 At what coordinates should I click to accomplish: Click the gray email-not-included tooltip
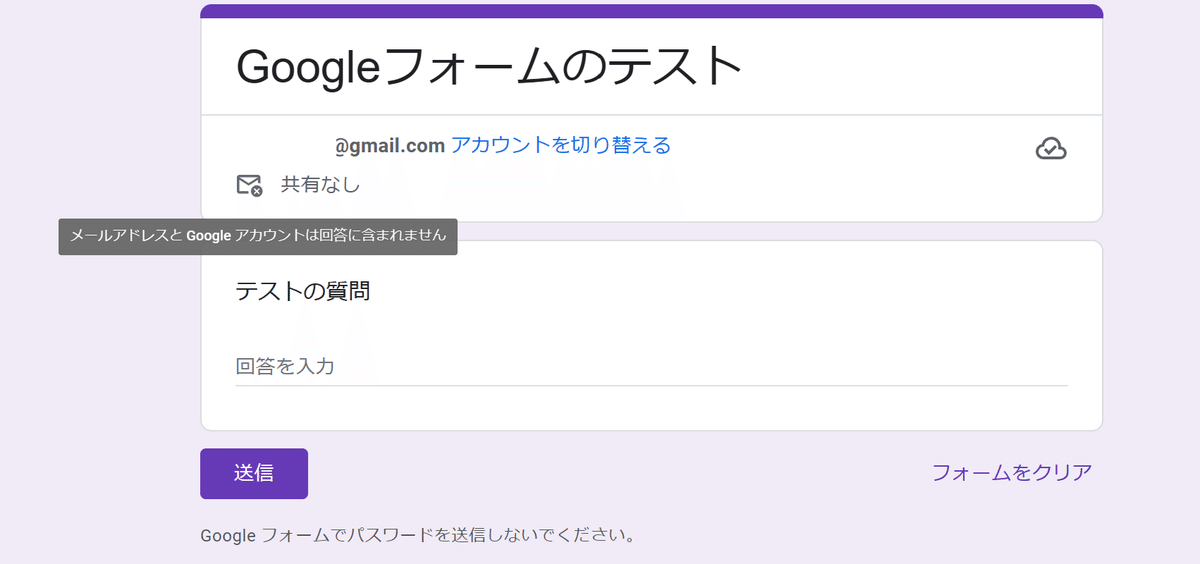coord(258,237)
